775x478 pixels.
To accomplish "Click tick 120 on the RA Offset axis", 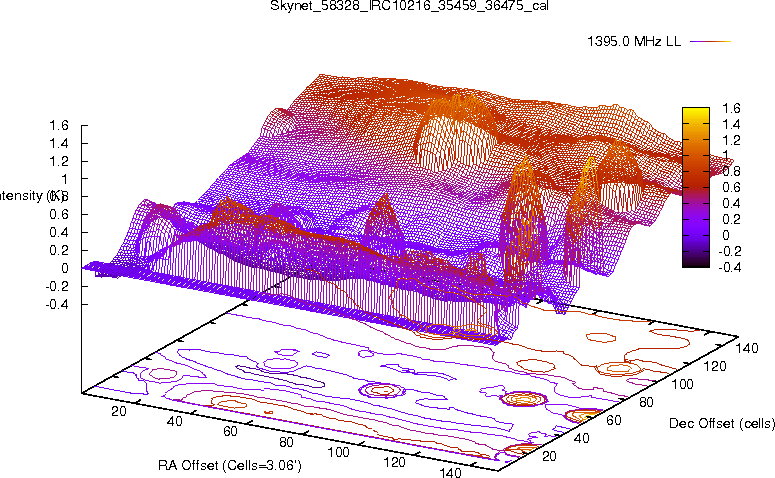I will pyautogui.click(x=394, y=463).
